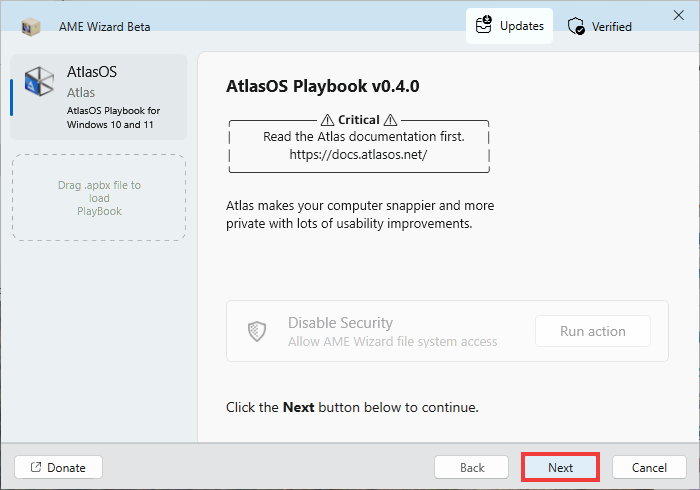Screen dimensions: 700x490
Task: Open the Donate link button
Action: [x=58, y=467]
